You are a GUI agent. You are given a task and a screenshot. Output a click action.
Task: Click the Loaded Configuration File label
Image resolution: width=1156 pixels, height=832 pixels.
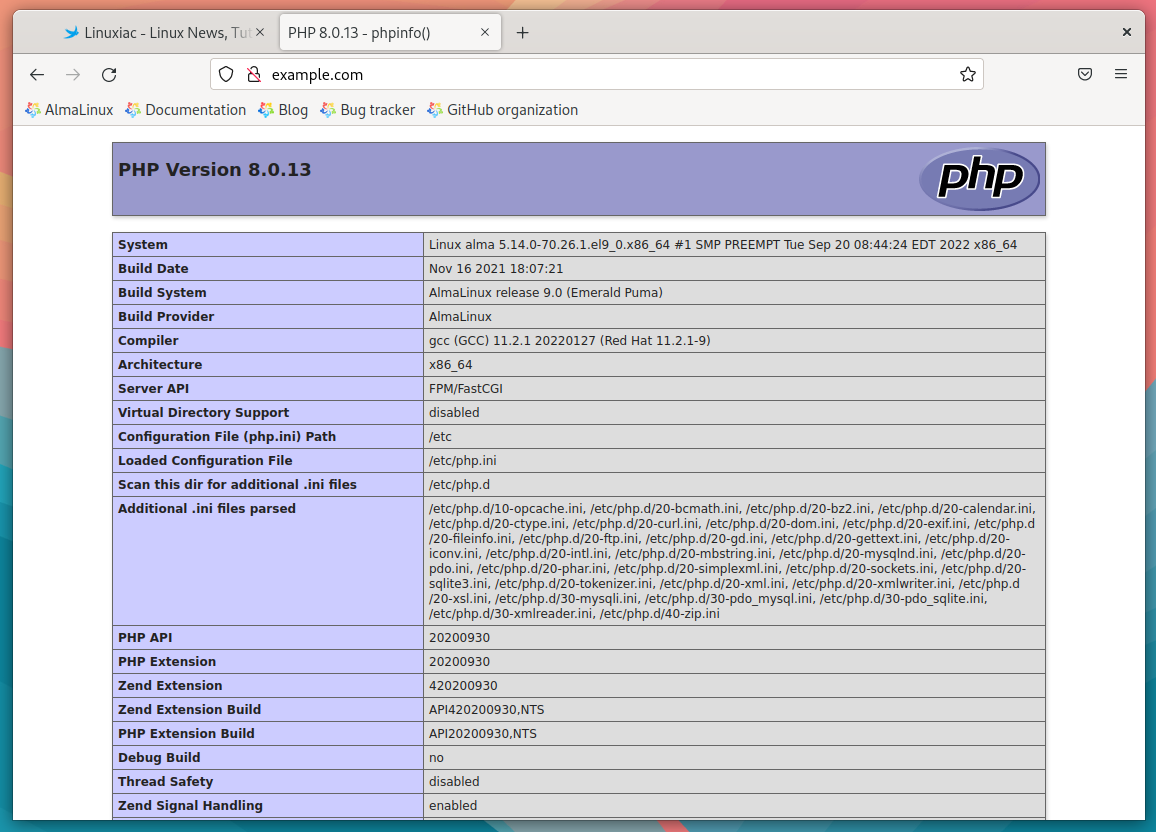pos(205,461)
